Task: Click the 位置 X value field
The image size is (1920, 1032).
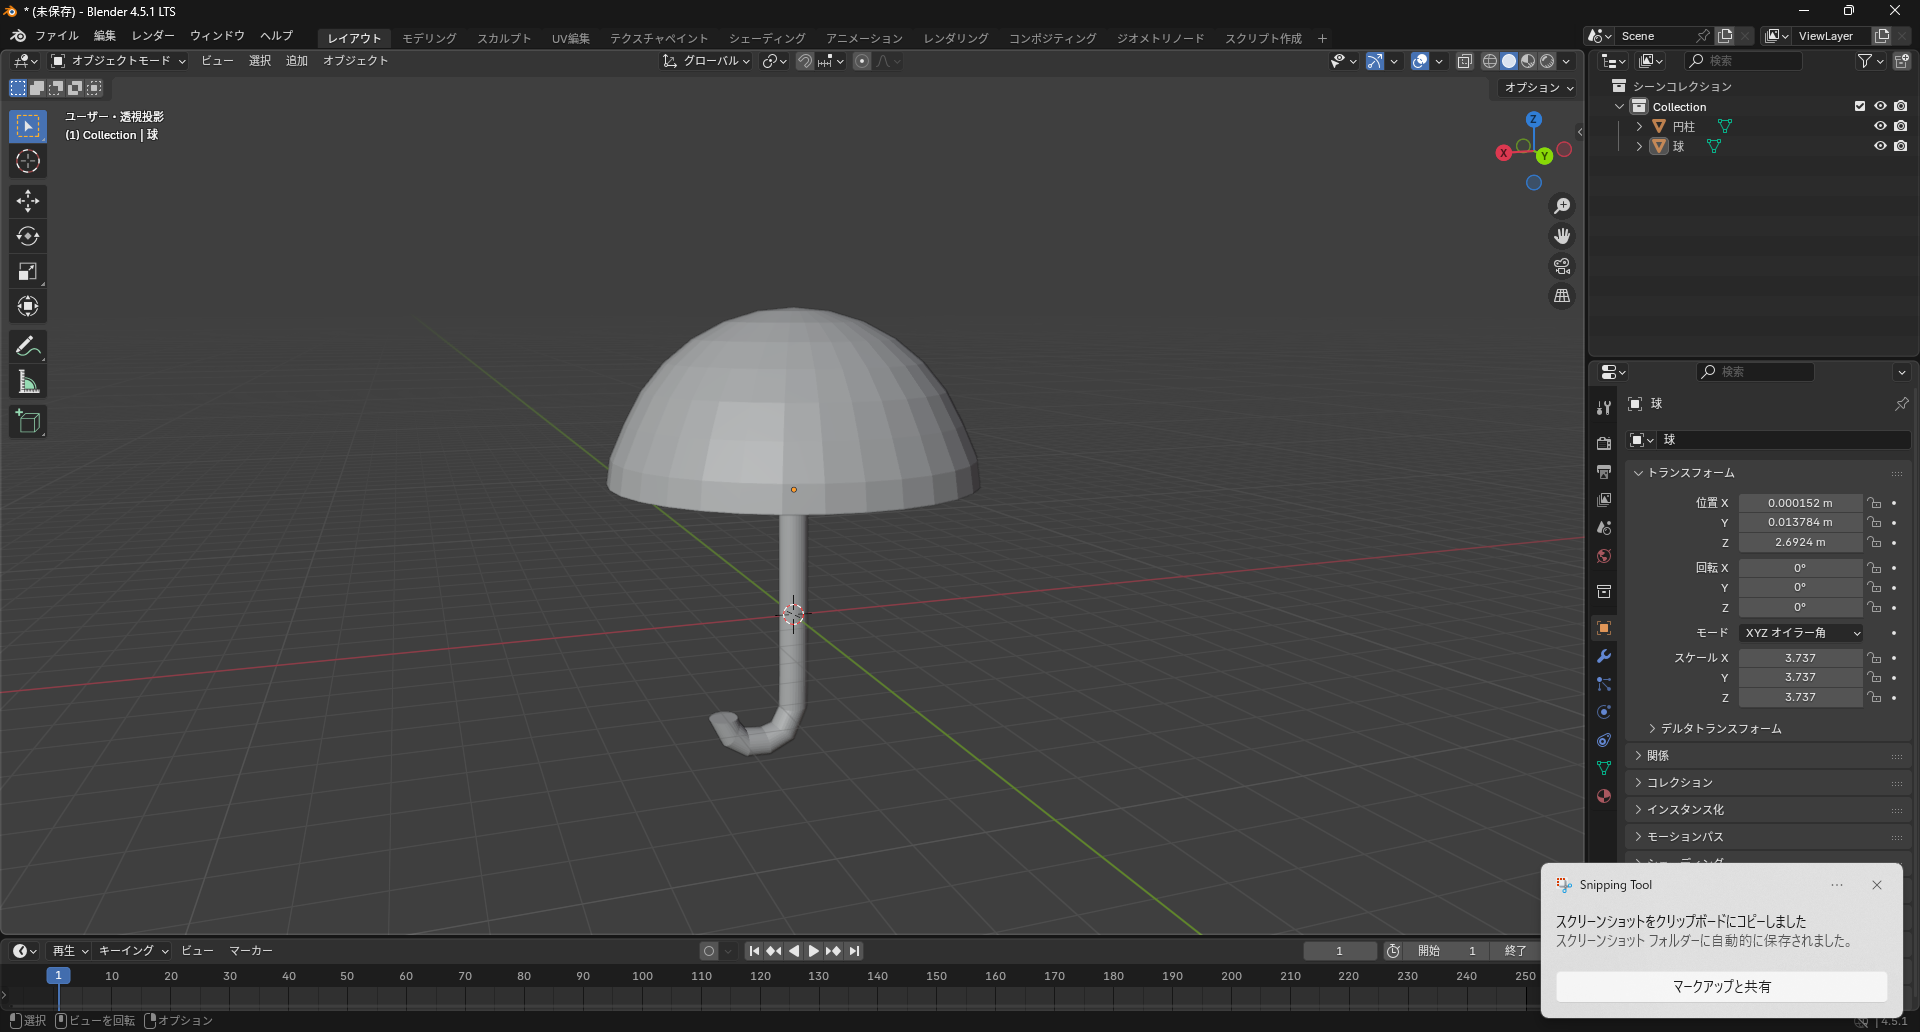Action: click(1799, 503)
